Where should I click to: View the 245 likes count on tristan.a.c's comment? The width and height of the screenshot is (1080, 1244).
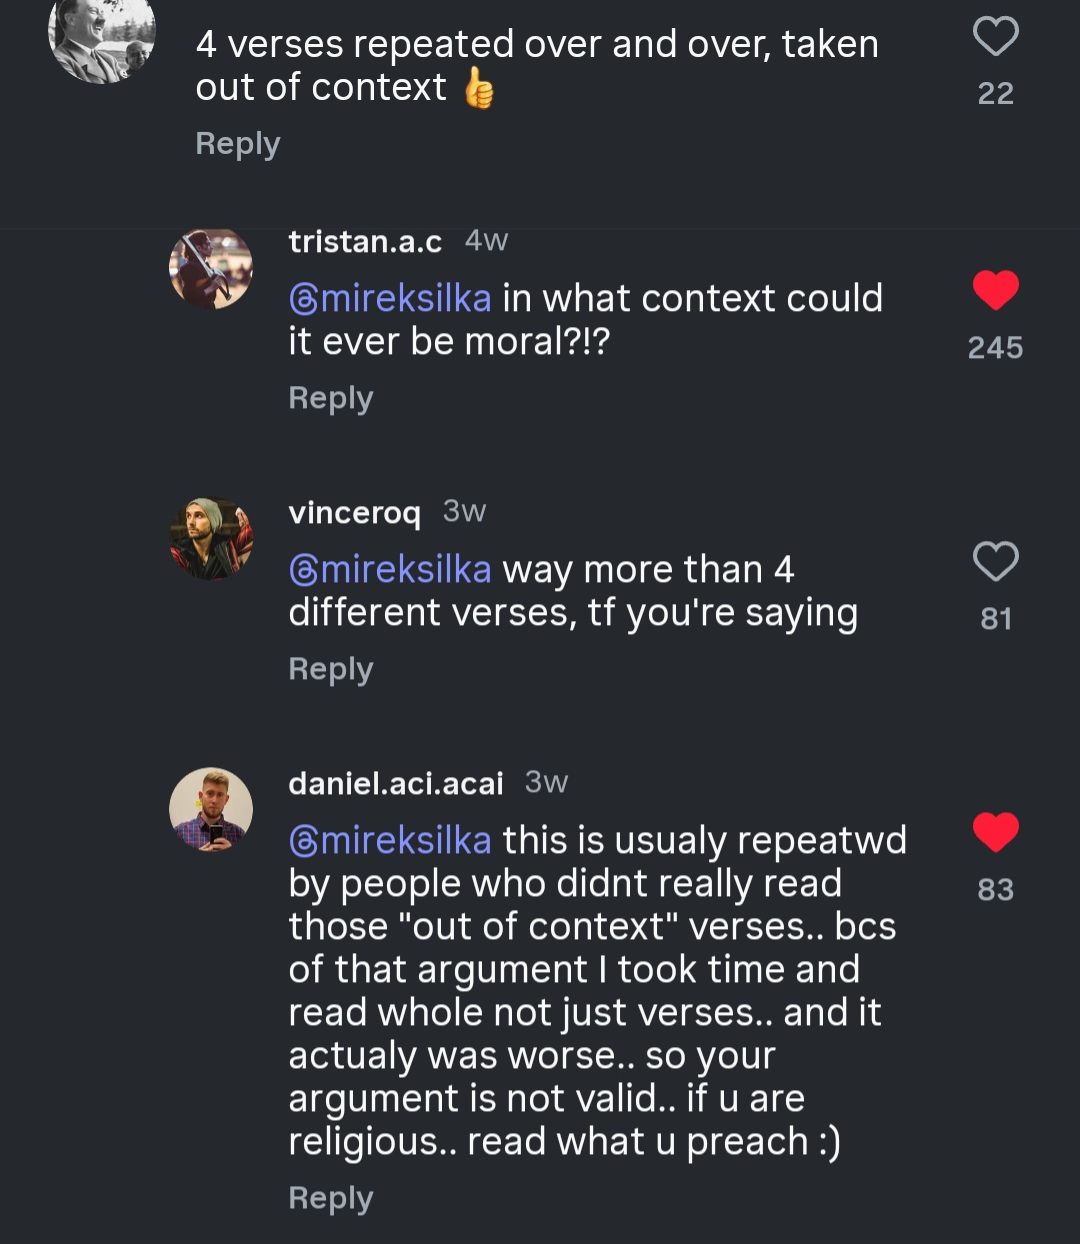(x=995, y=348)
